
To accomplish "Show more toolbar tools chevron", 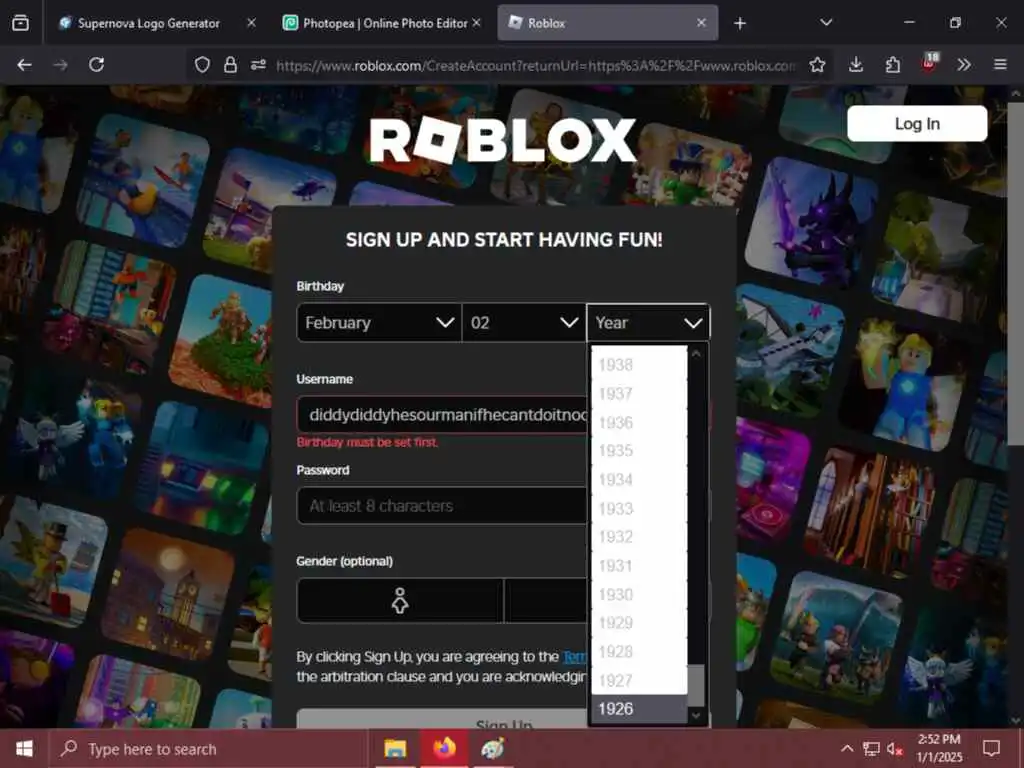I will [x=964, y=65].
